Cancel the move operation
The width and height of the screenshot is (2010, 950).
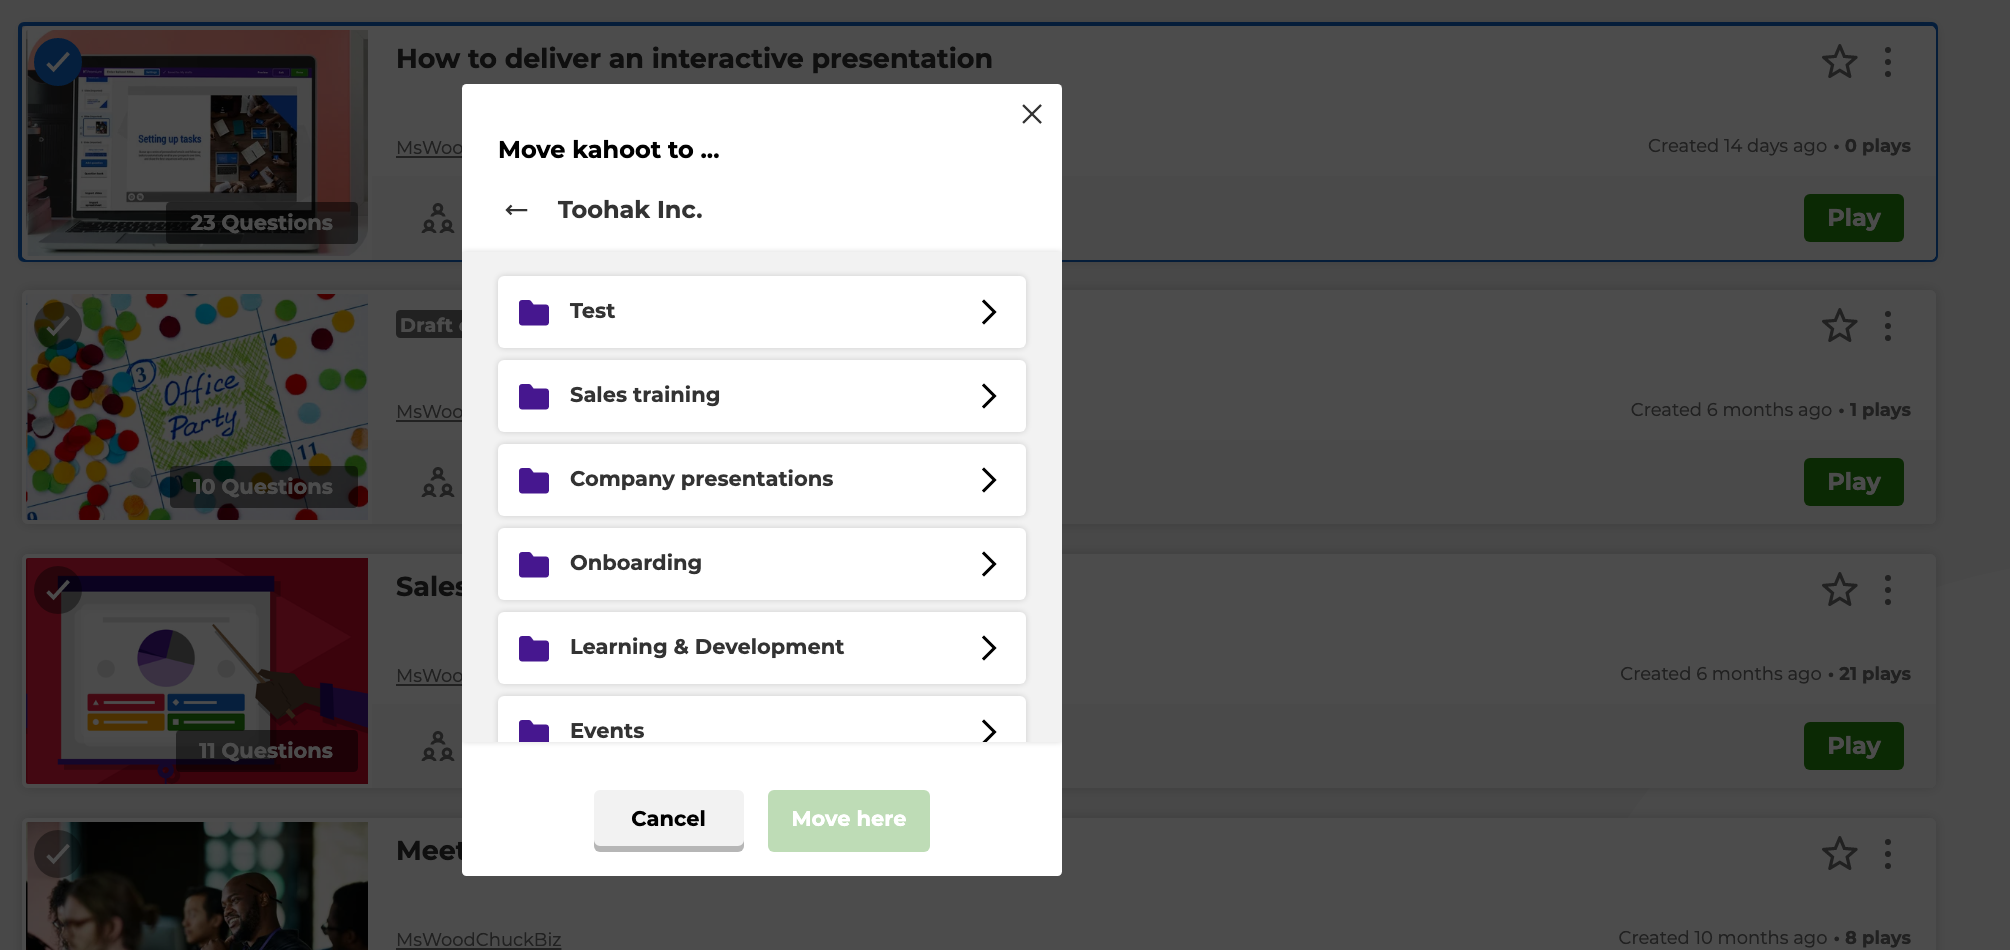pos(669,820)
